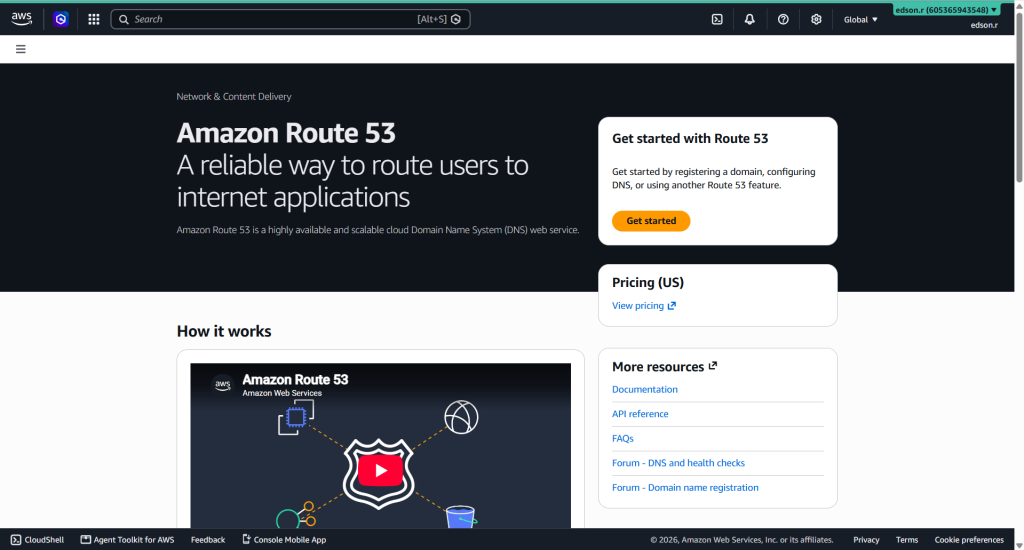The height and width of the screenshot is (550, 1024).
Task: Open the API reference link
Action: pyautogui.click(x=640, y=414)
